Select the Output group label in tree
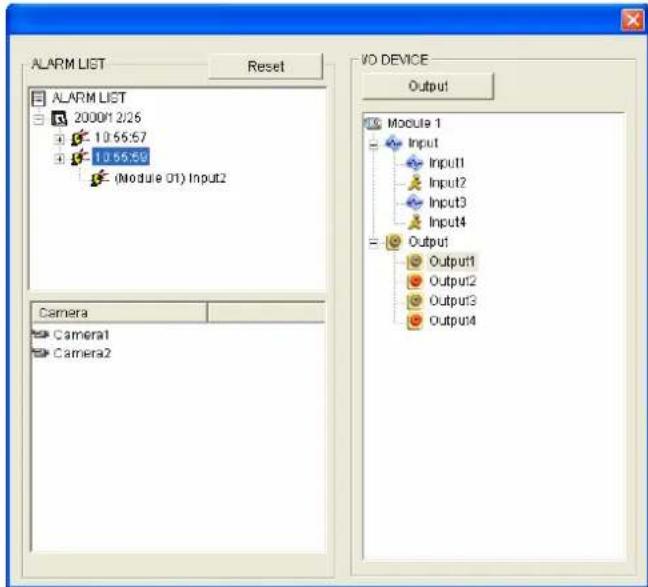 428,242
